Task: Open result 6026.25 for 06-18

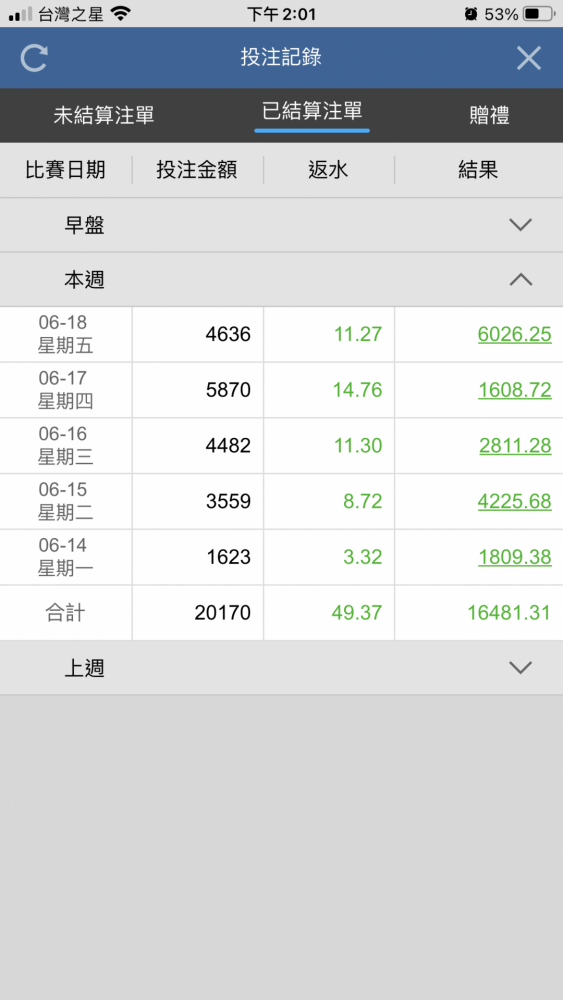Action: click(x=515, y=334)
